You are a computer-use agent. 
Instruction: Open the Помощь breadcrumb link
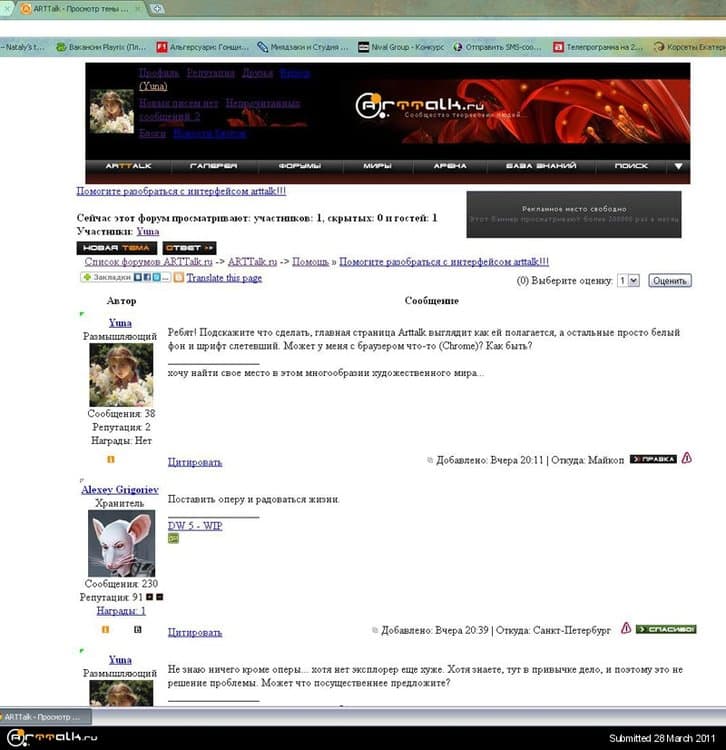[310, 262]
